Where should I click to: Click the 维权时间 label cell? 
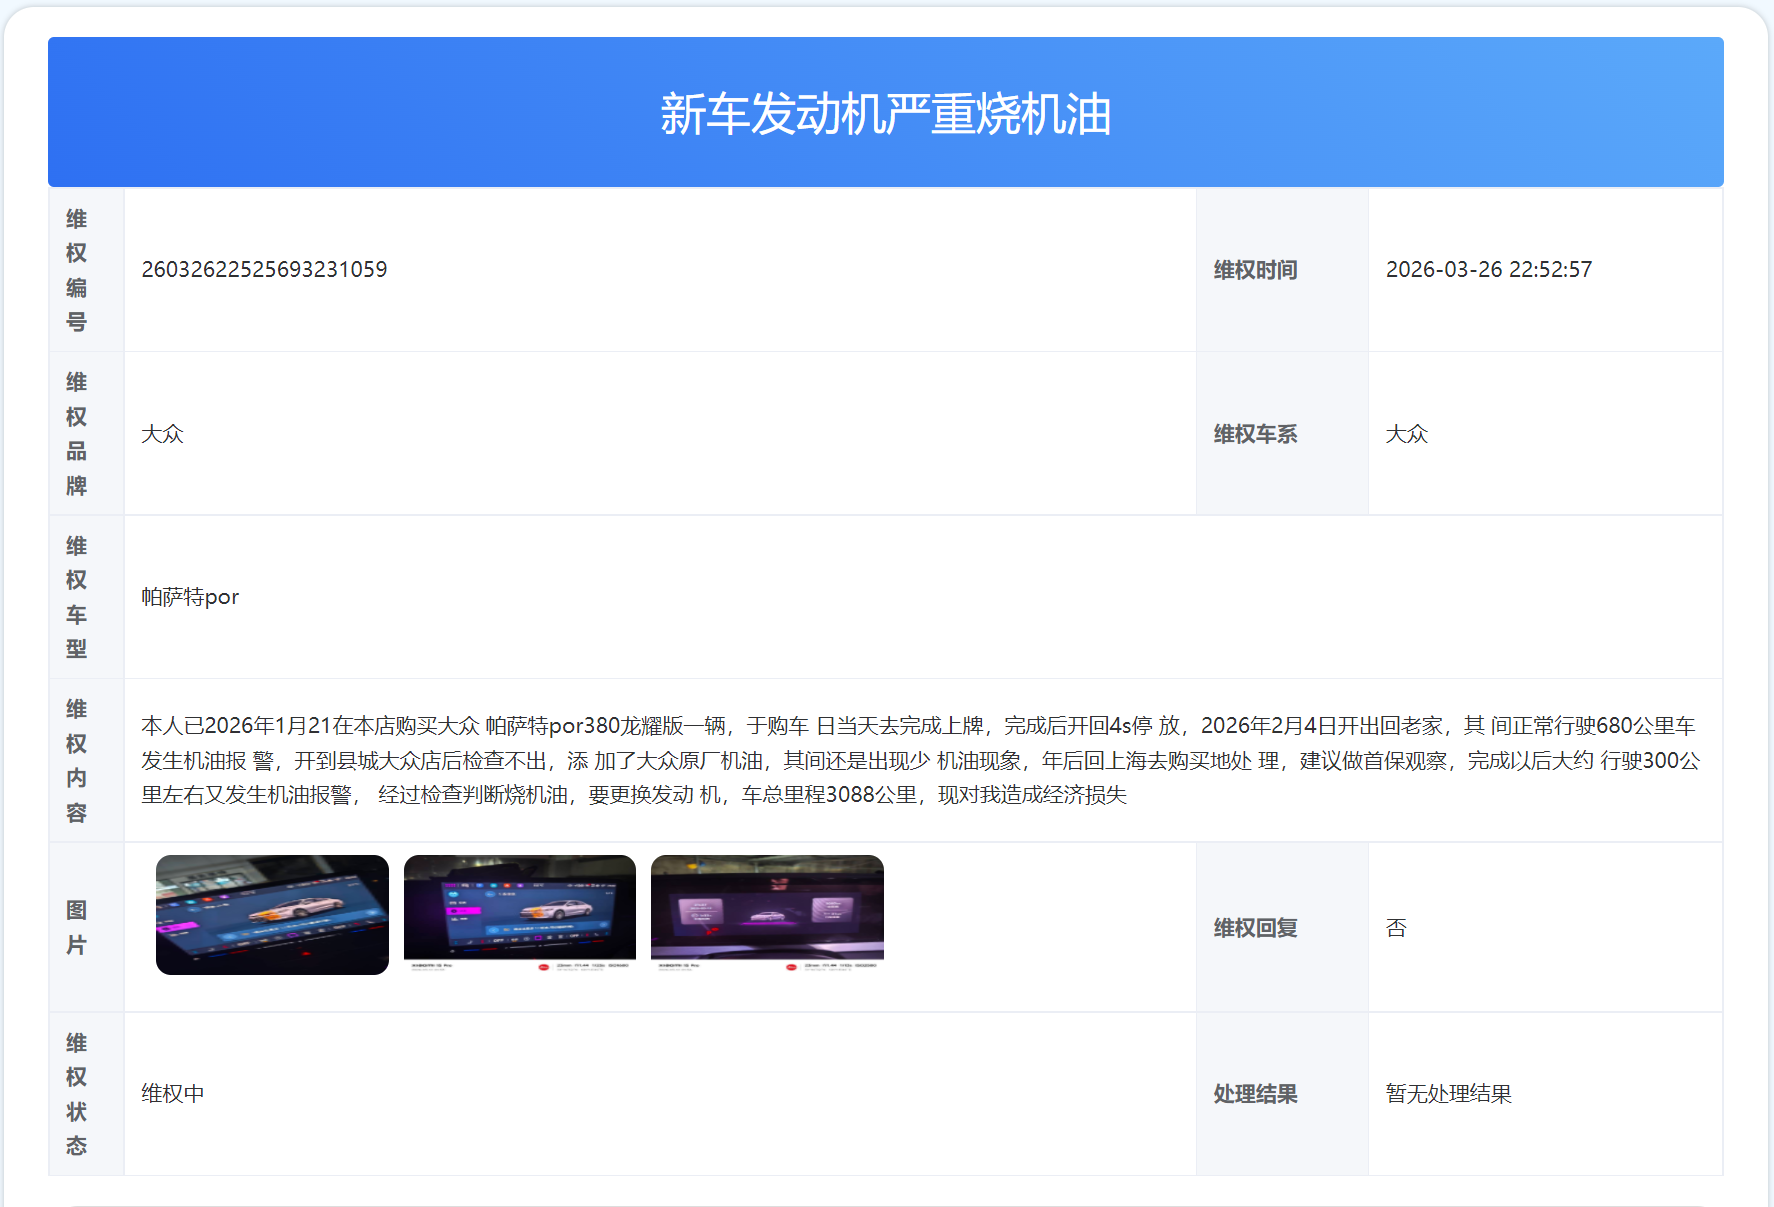click(1255, 270)
